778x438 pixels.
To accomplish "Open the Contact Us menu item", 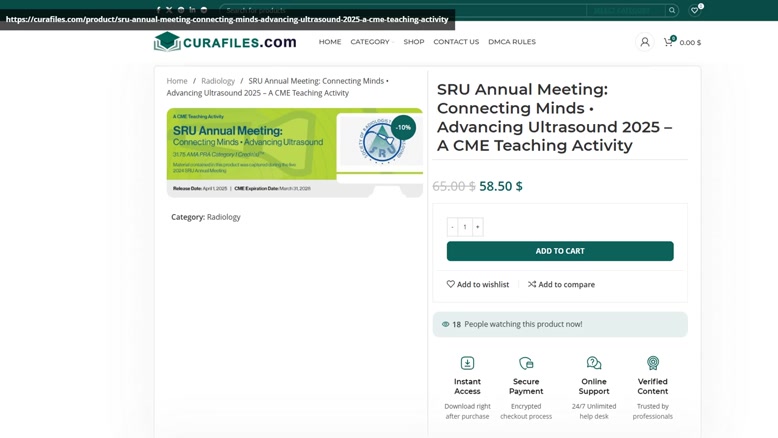I will pyautogui.click(x=456, y=42).
